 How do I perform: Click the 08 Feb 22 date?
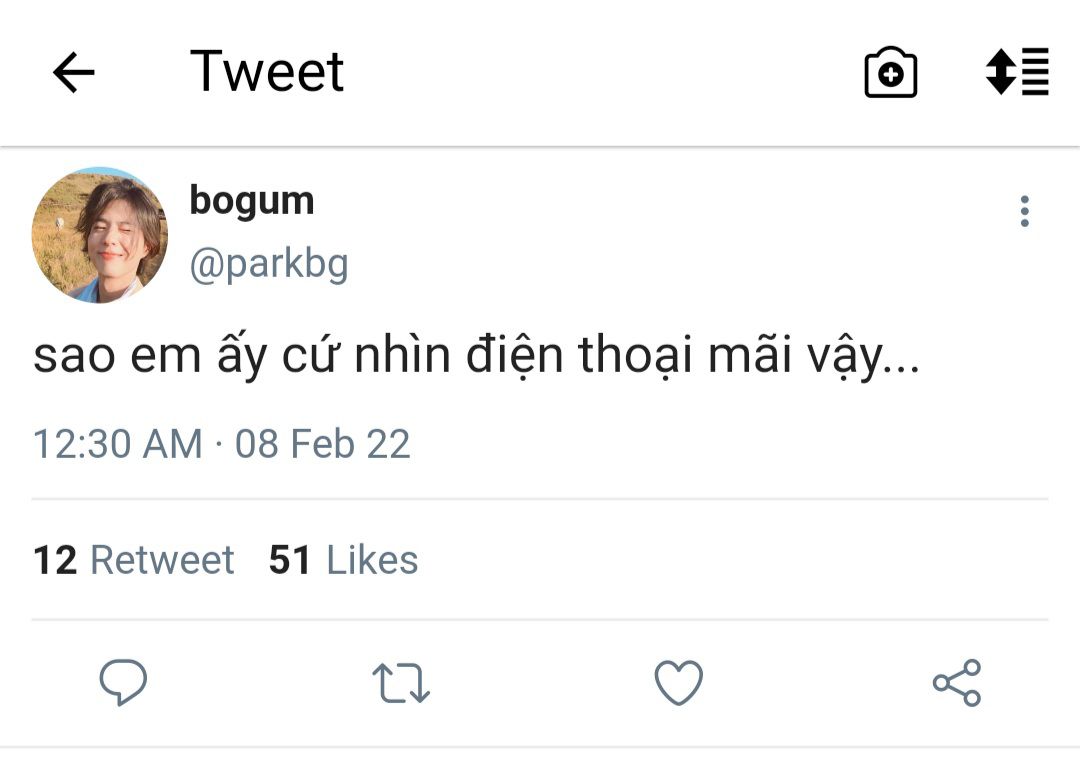(x=323, y=444)
